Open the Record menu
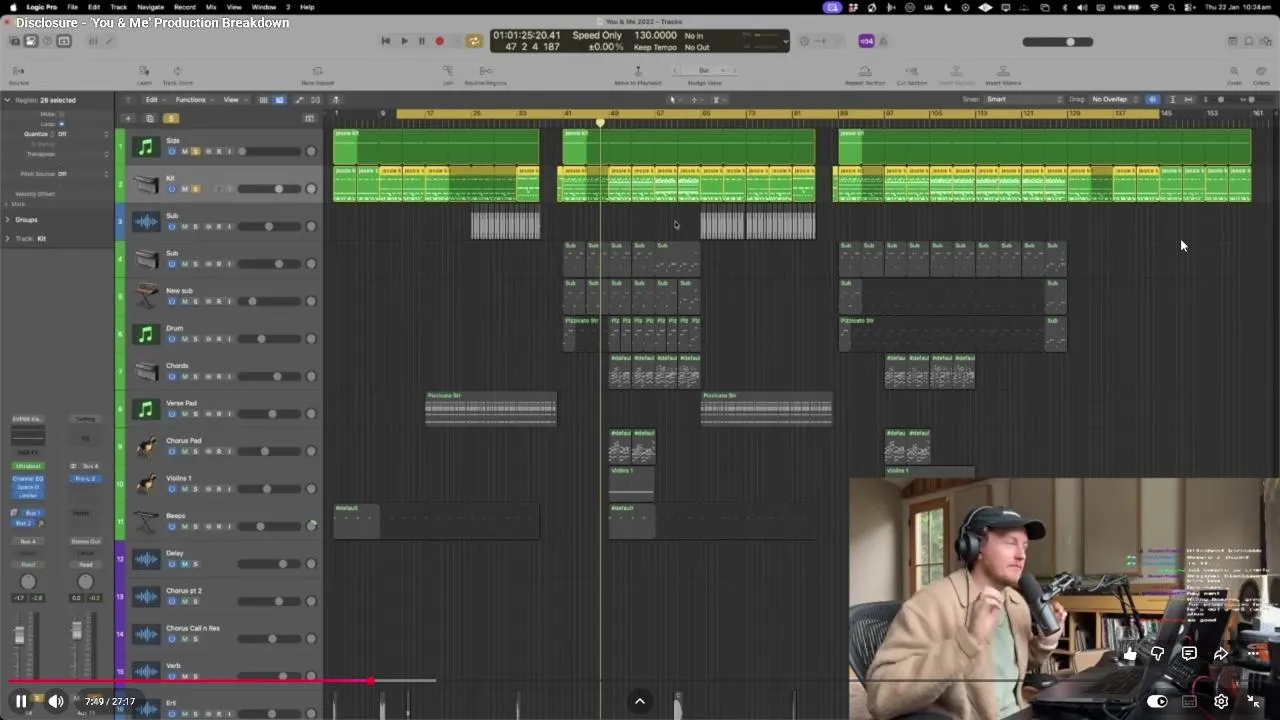Screen dimensions: 1280x720 pyautogui.click(x=185, y=7)
